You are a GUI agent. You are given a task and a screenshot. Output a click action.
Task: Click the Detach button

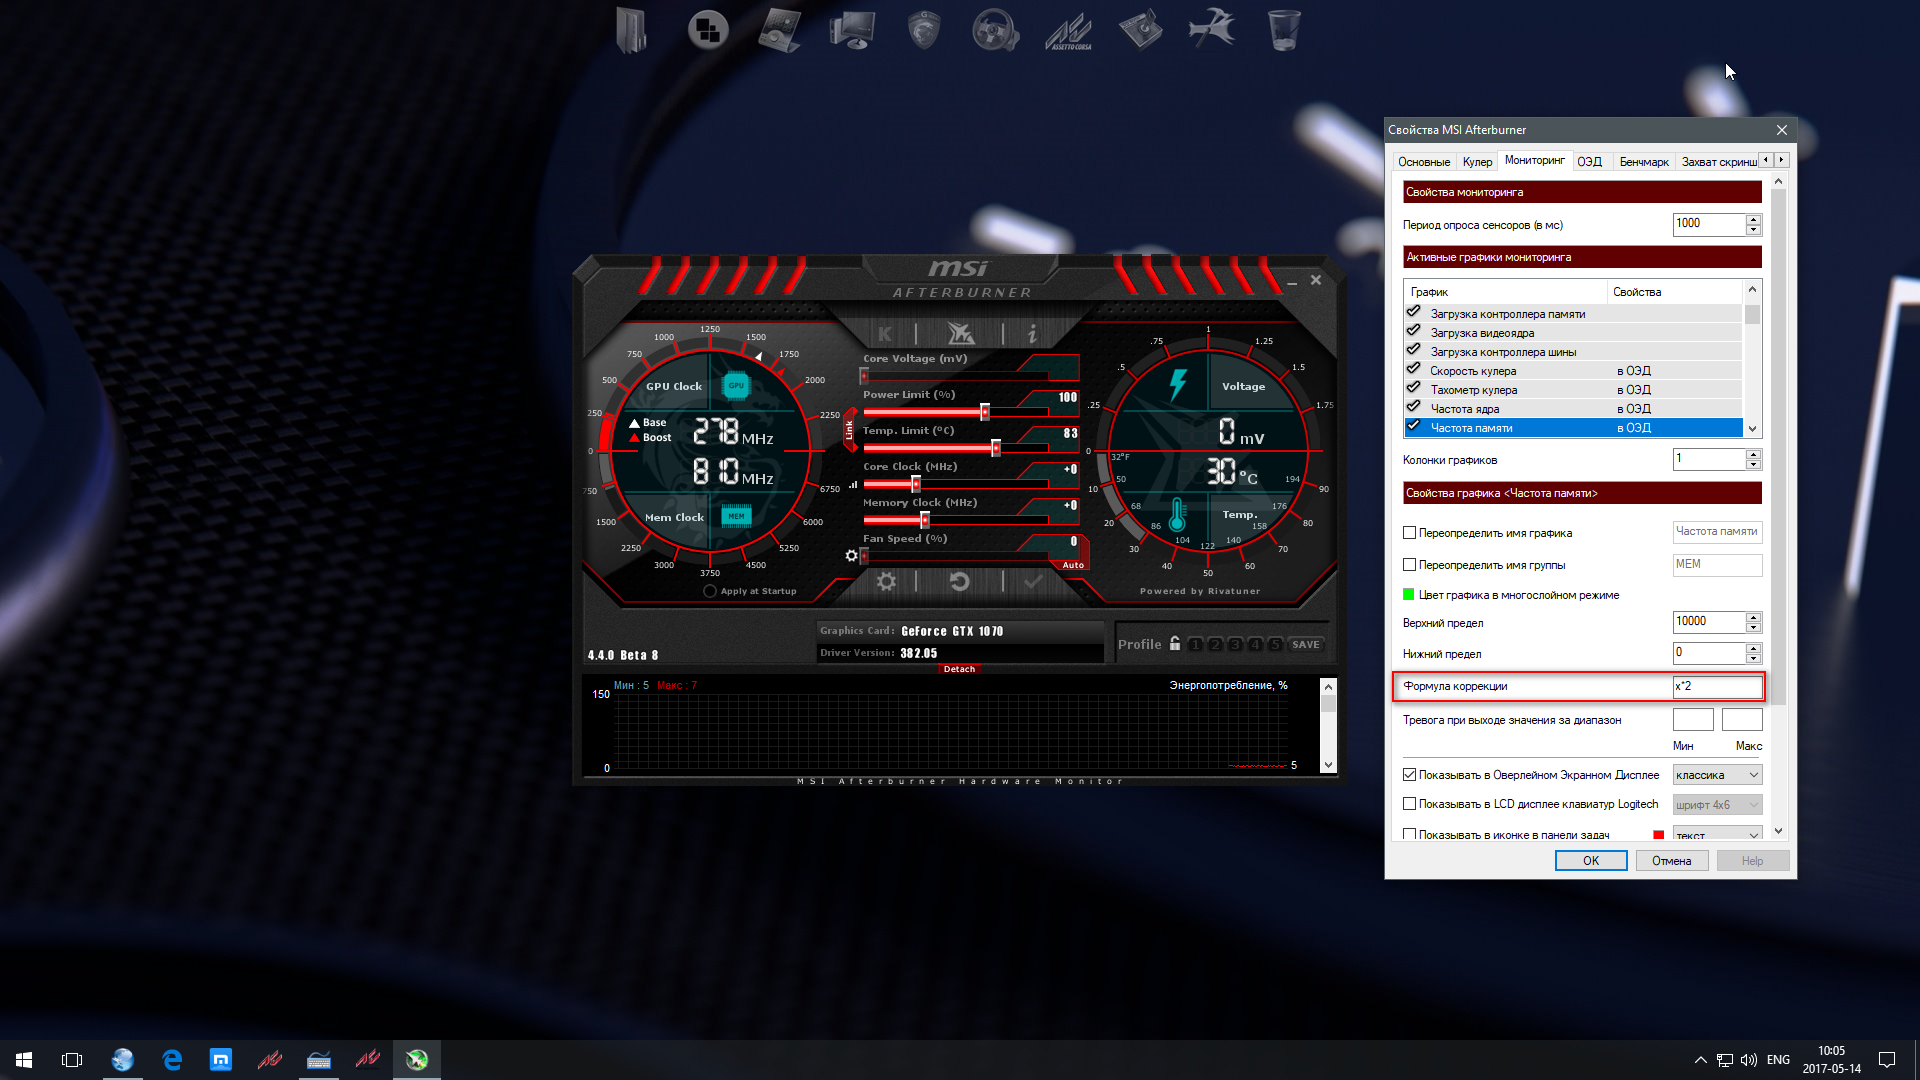point(959,669)
